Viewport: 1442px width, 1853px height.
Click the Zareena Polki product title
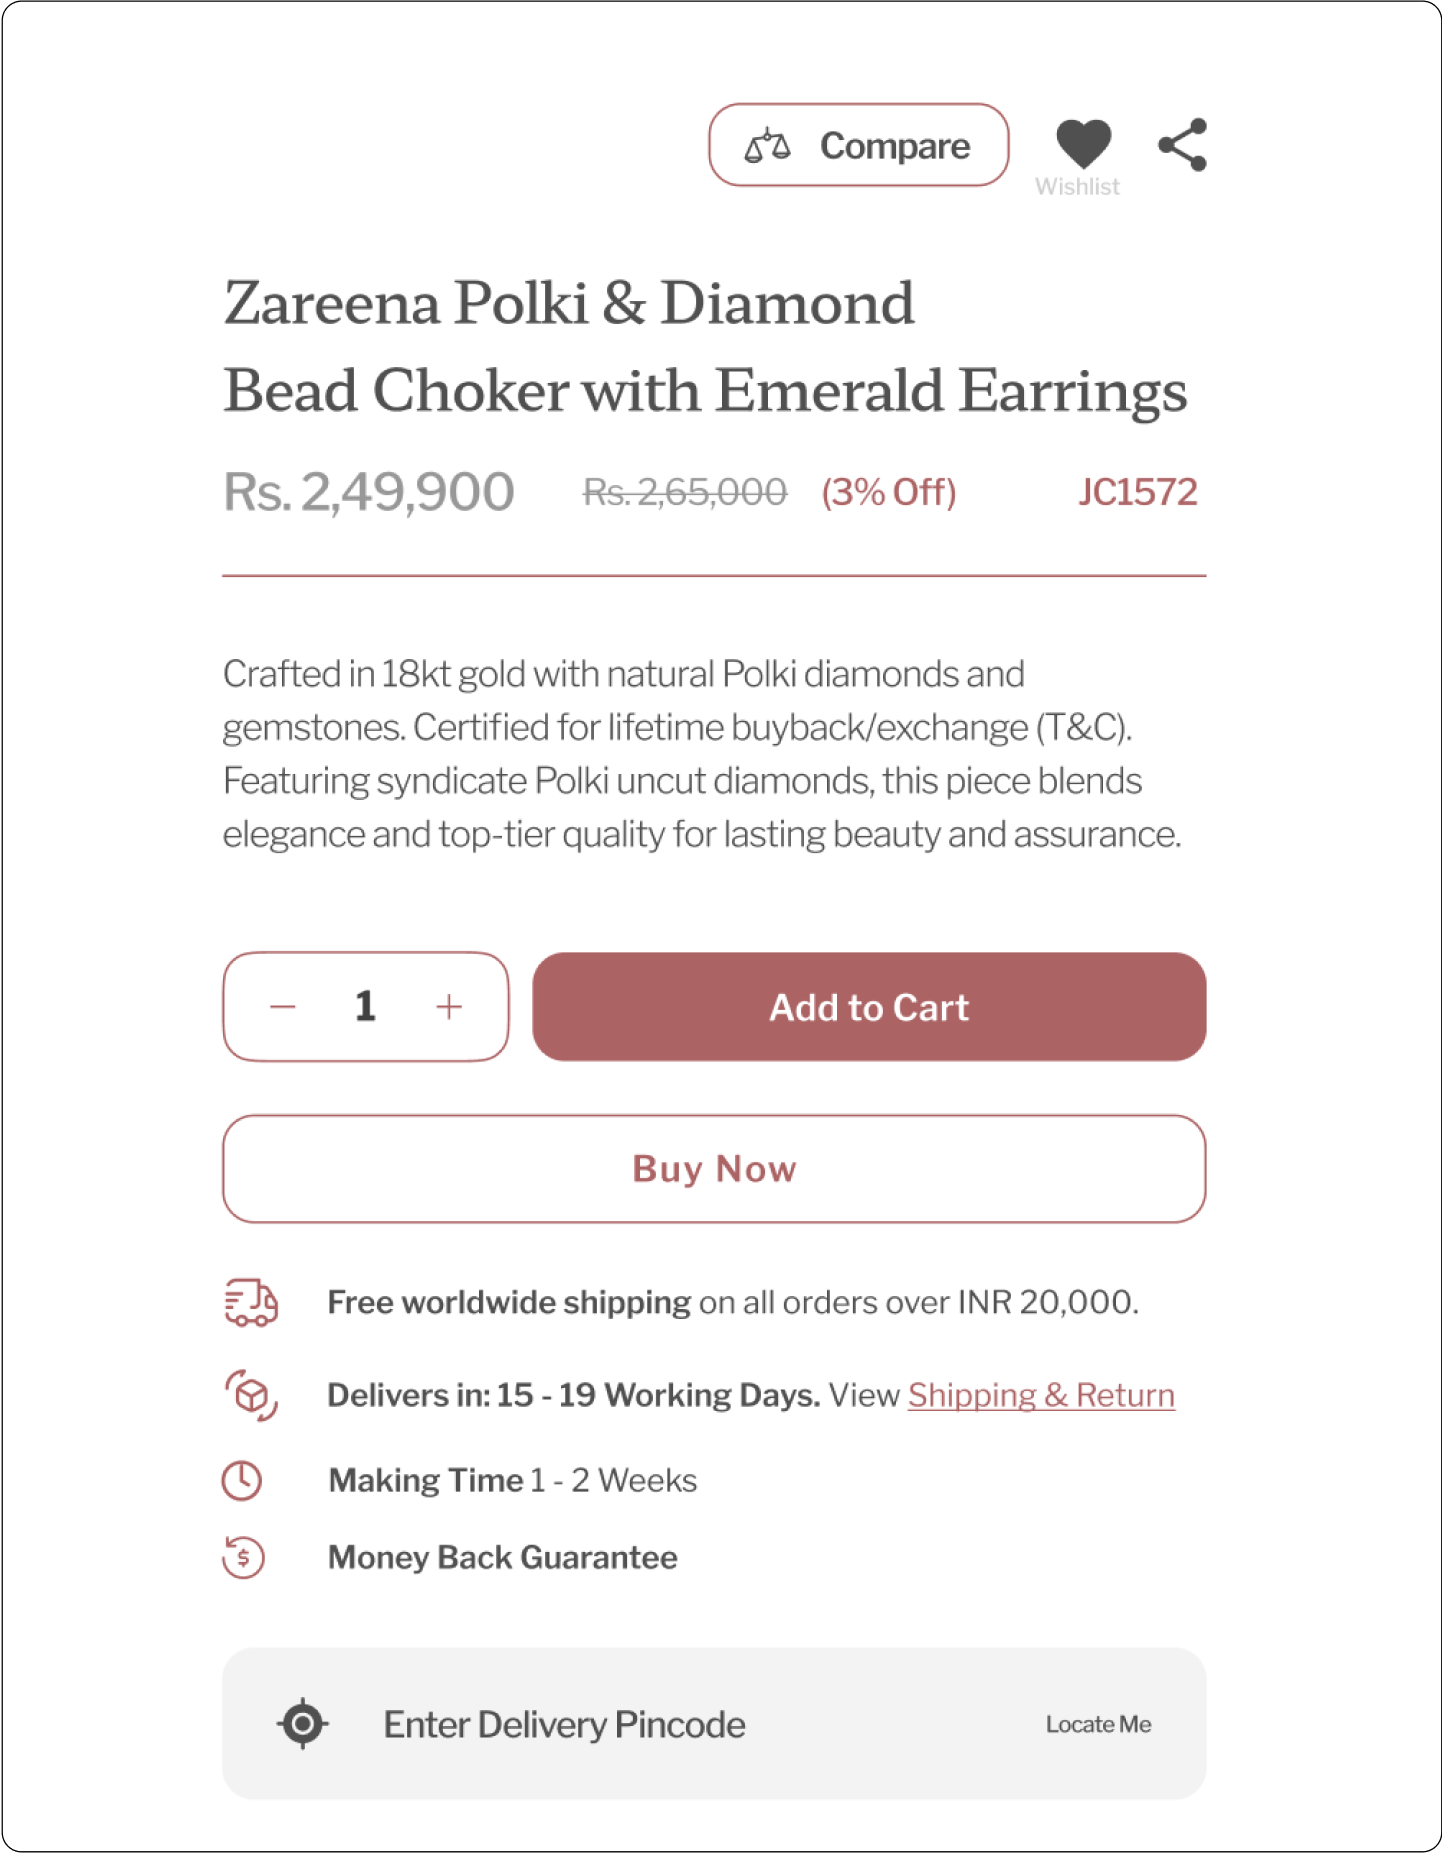(704, 346)
